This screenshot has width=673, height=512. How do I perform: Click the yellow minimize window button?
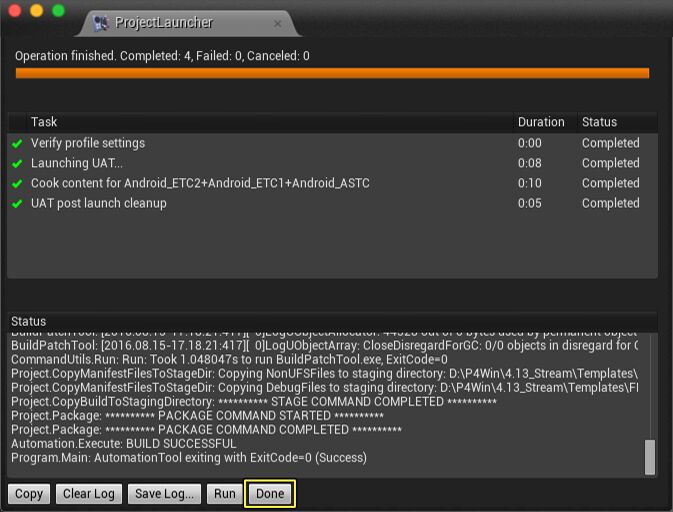tap(36, 10)
